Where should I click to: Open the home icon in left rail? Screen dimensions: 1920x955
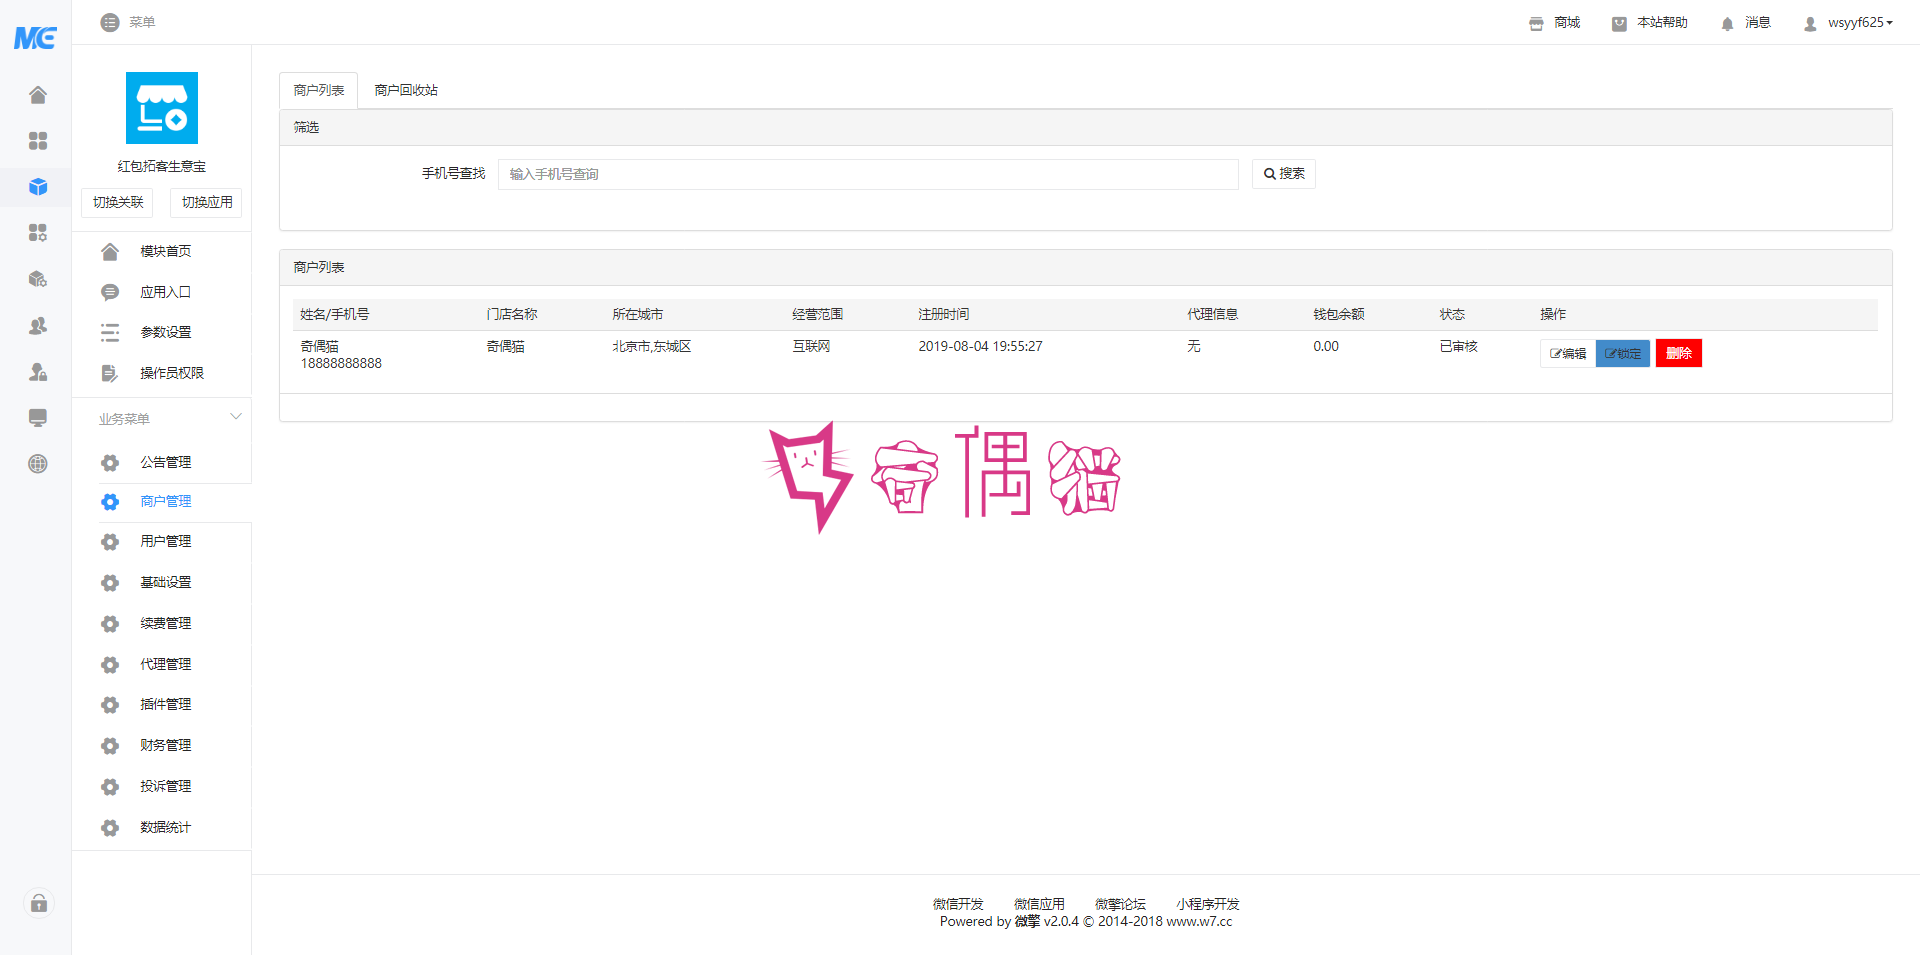(38, 95)
